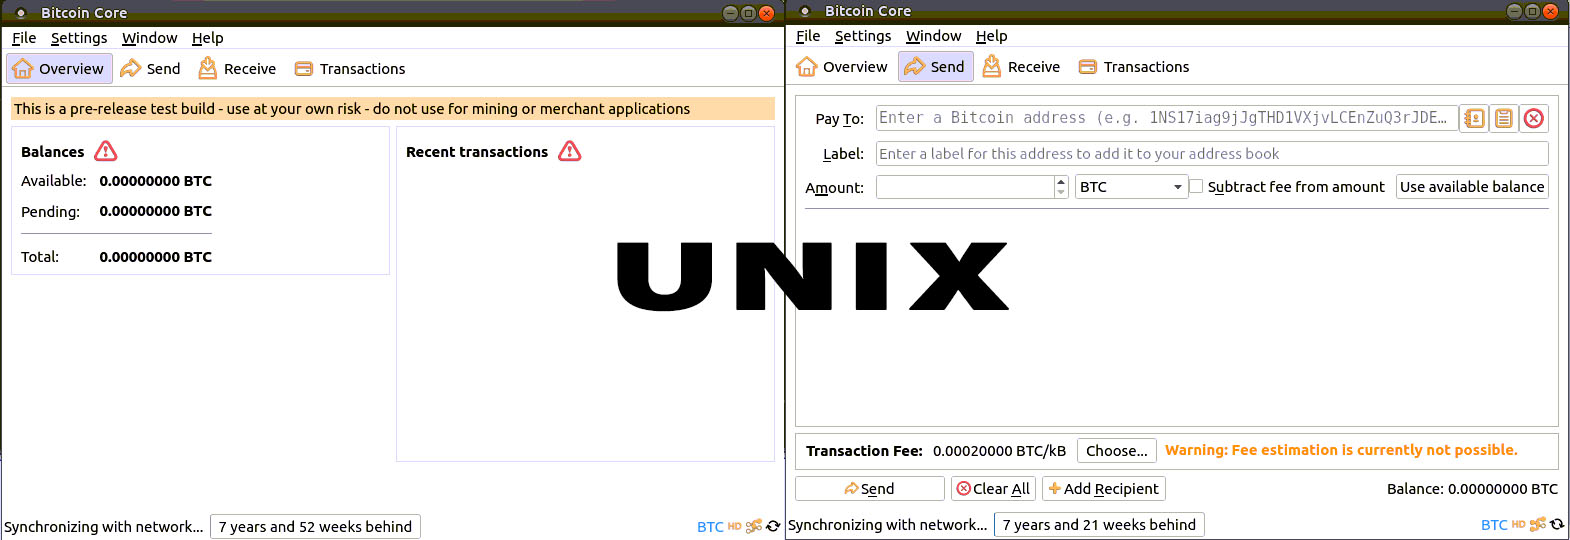Viewport: 1570px width, 540px height.
Task: Open Window menu in right window
Action: click(933, 36)
